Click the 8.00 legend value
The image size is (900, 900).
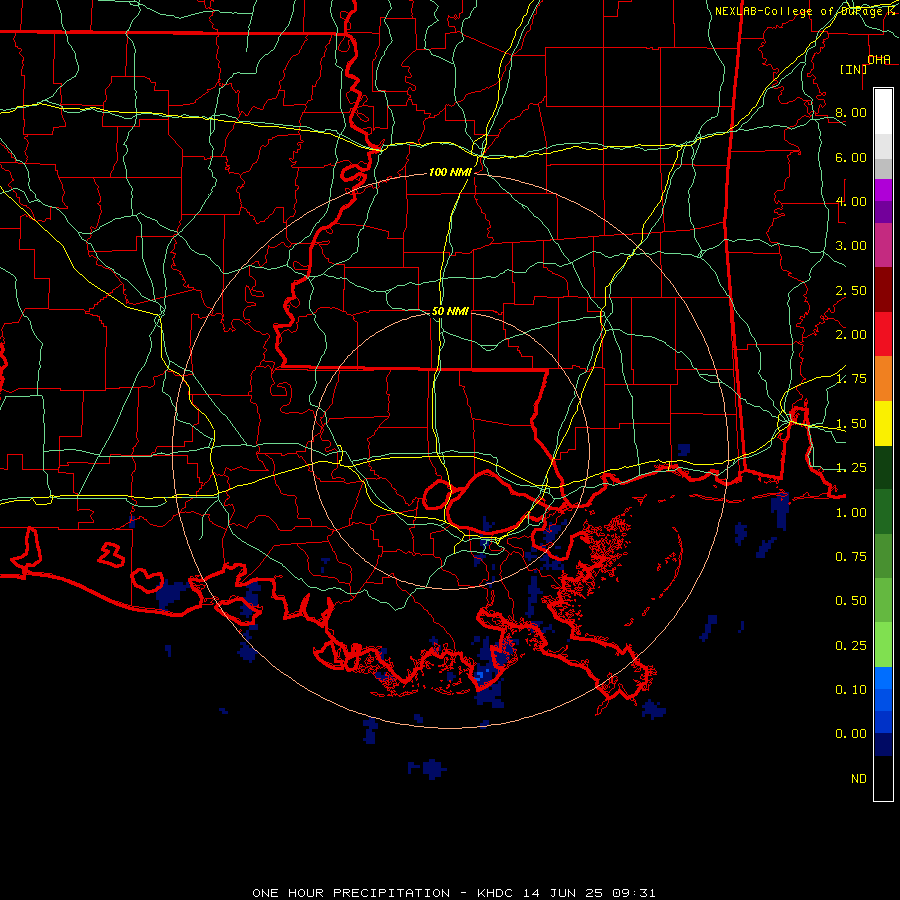851,112
